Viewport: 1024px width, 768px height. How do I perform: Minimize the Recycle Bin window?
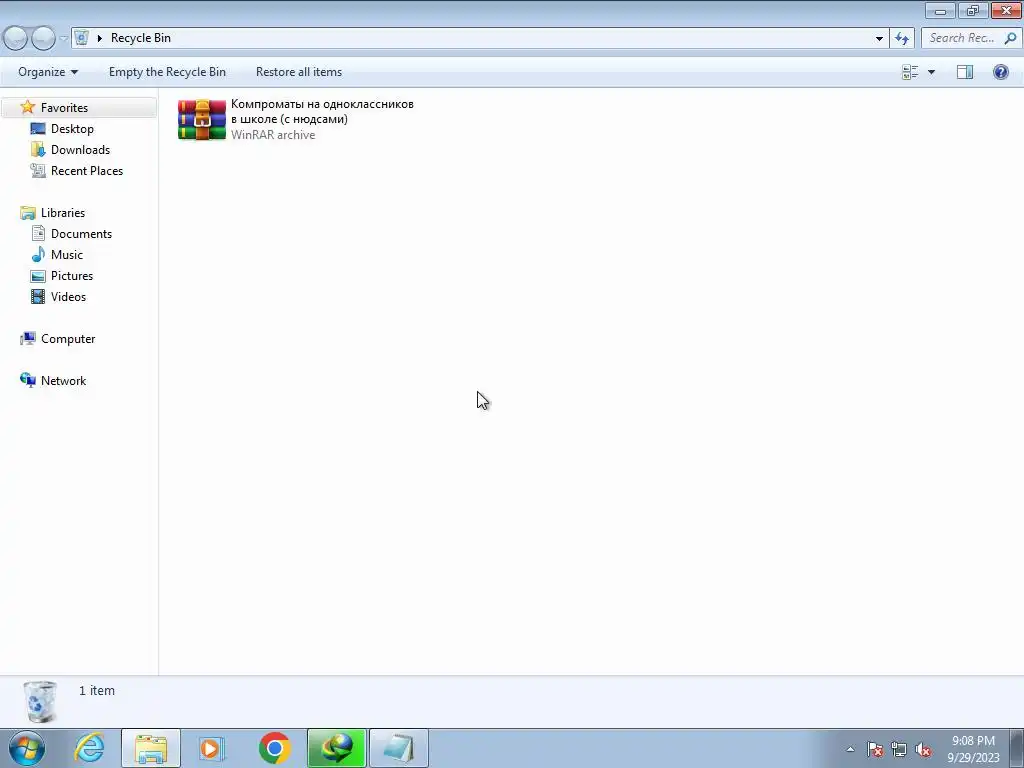pyautogui.click(x=940, y=11)
